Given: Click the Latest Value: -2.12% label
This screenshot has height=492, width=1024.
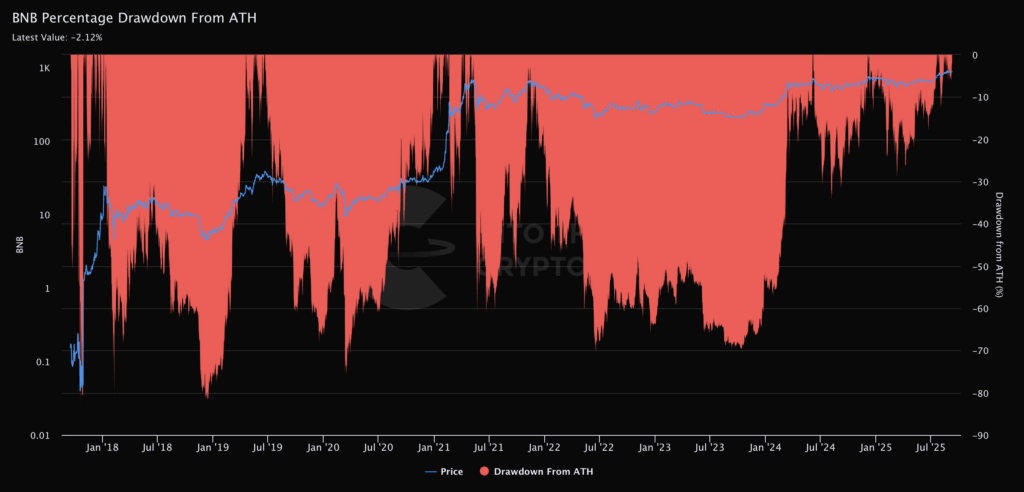Looking at the screenshot, I should (x=57, y=37).
